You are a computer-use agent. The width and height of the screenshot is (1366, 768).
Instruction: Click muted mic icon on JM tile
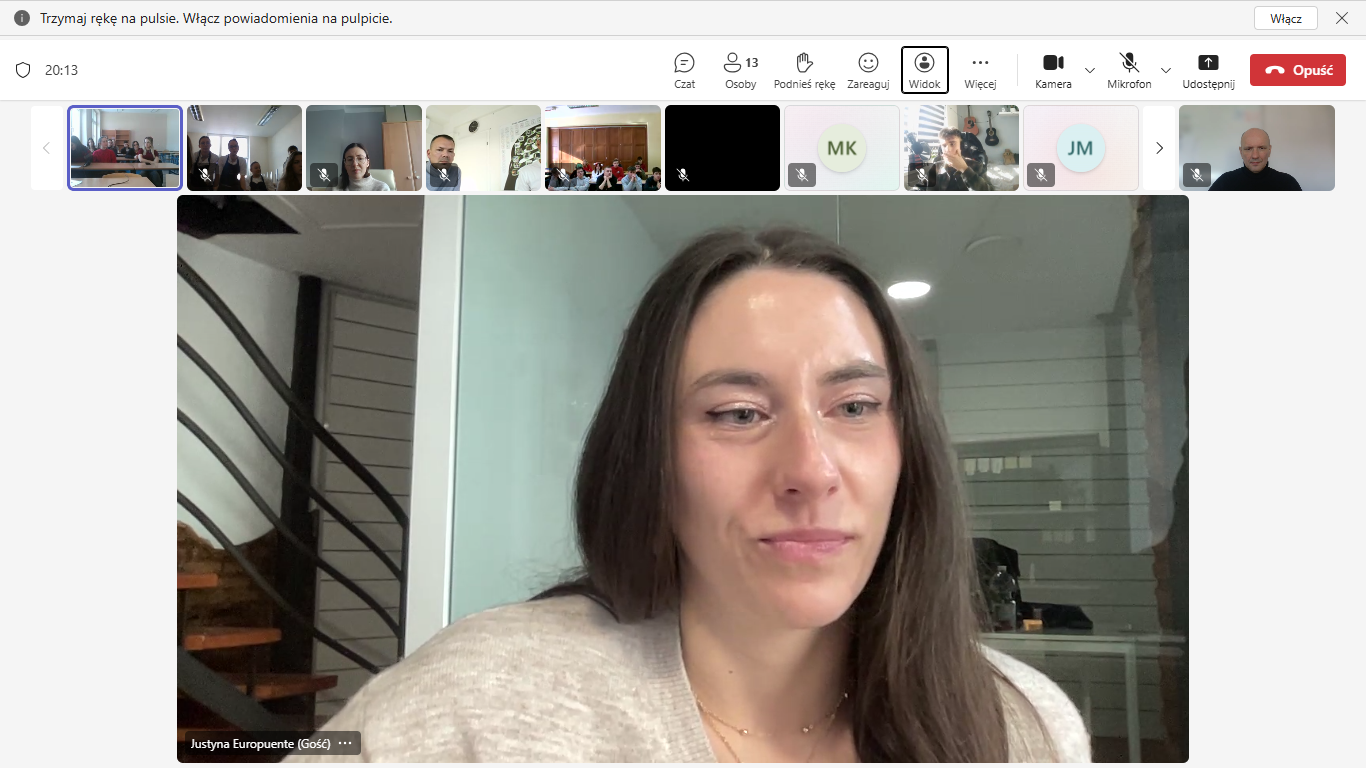(1041, 175)
